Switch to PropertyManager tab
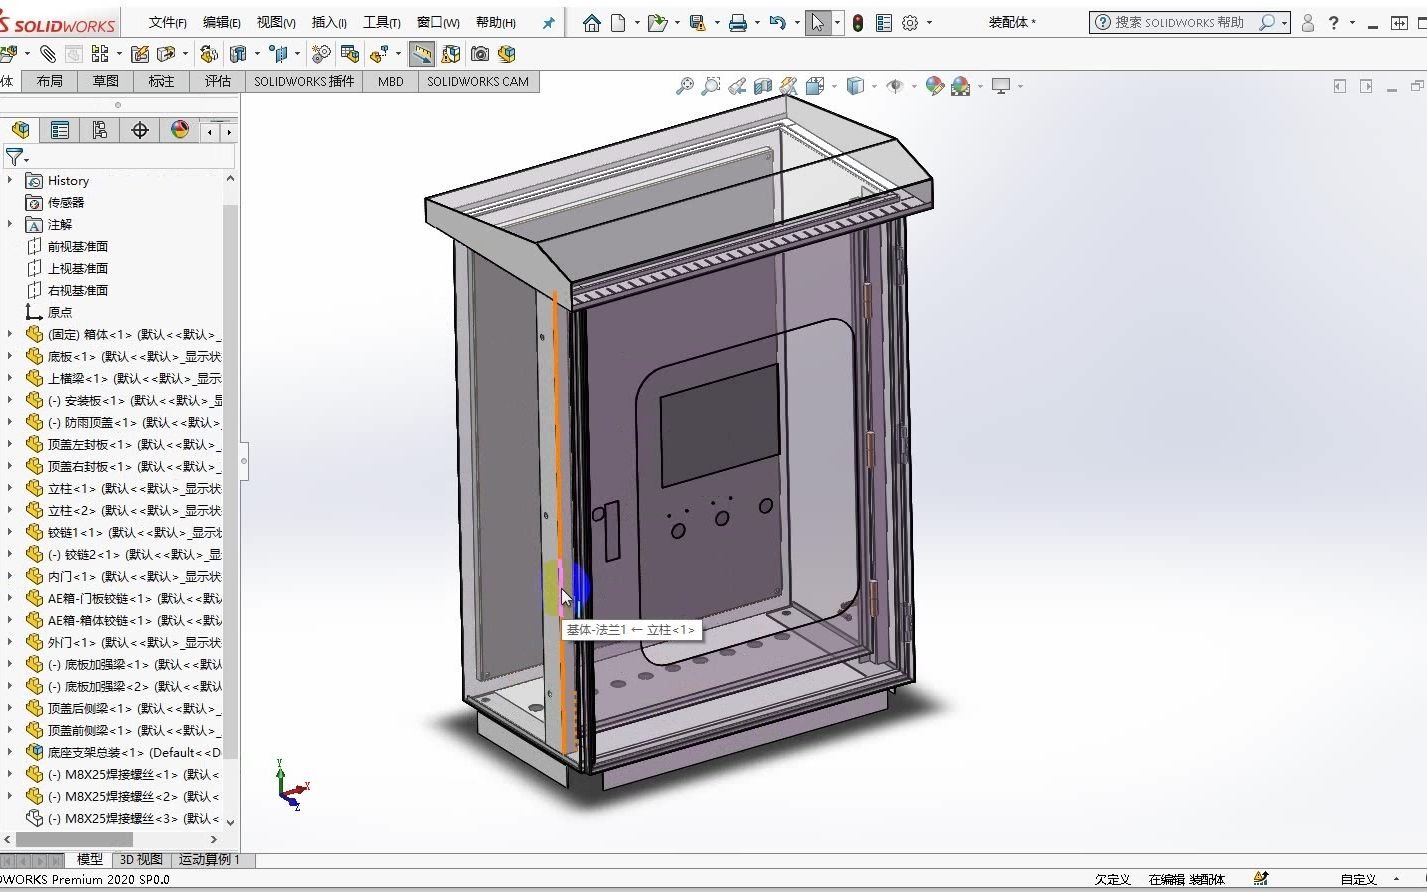This screenshot has height=892, width=1427. [x=60, y=130]
